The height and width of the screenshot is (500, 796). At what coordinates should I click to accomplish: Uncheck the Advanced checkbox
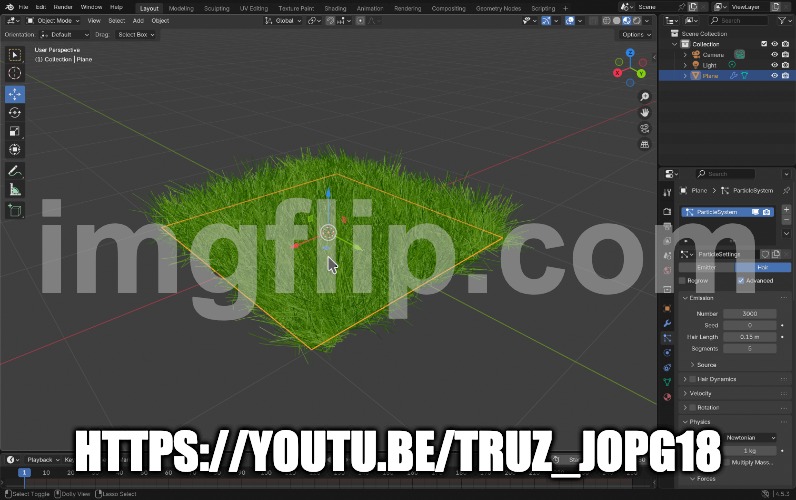pyautogui.click(x=740, y=281)
